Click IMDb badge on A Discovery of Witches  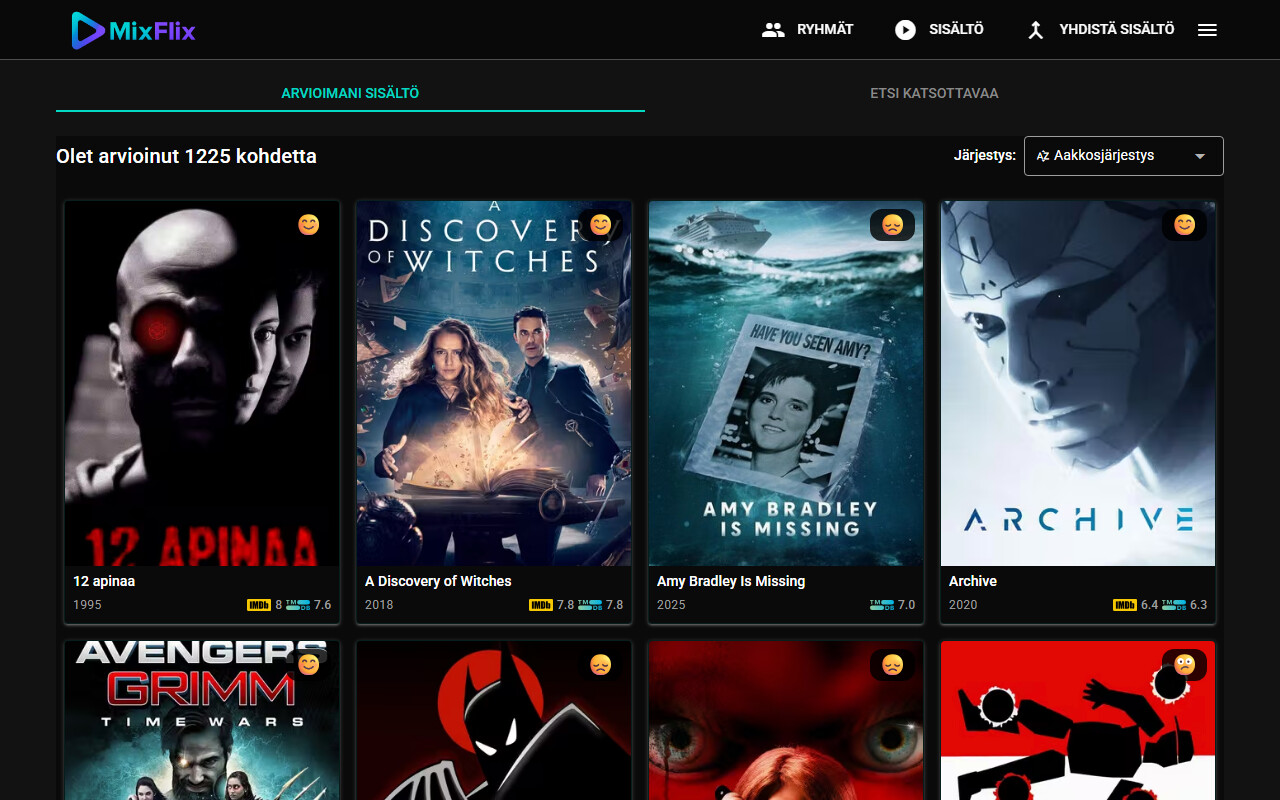click(541, 605)
